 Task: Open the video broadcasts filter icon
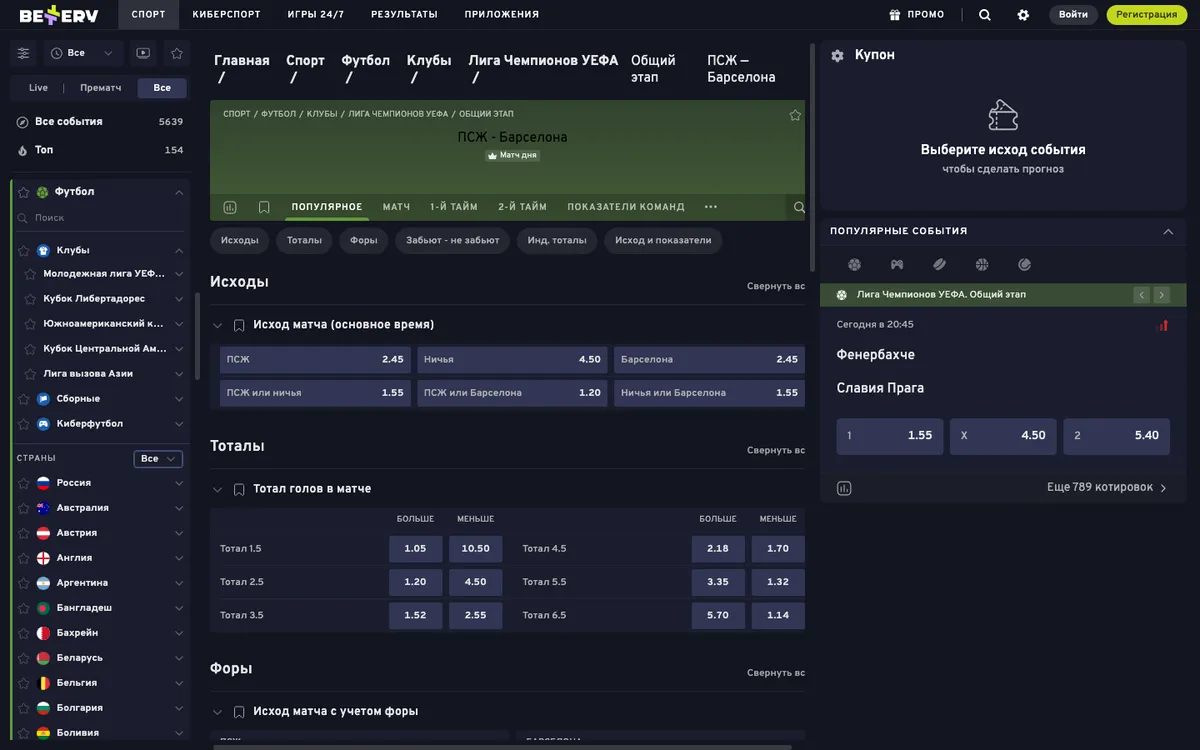[143, 53]
